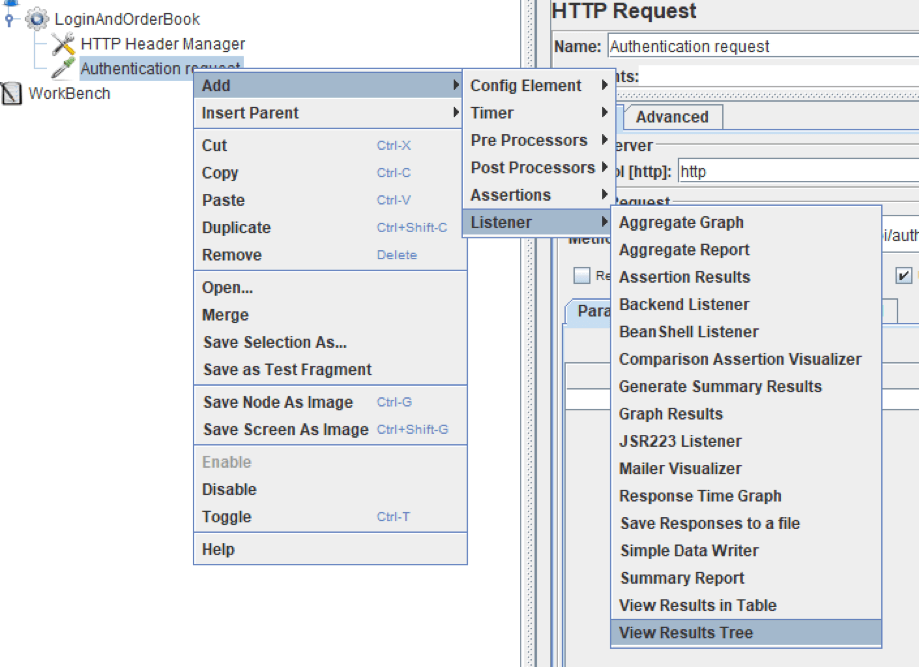This screenshot has height=667, width=919.
Task: Expand Assertions submenu
Action: pyautogui.click(x=538, y=195)
